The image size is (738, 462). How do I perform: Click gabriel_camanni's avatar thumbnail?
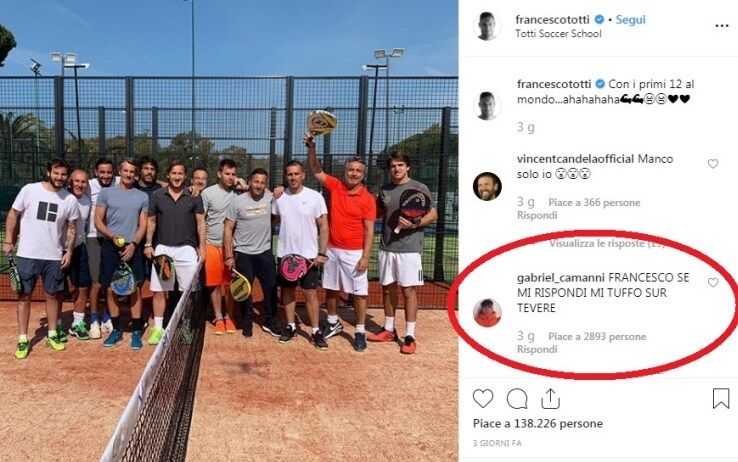[487, 312]
